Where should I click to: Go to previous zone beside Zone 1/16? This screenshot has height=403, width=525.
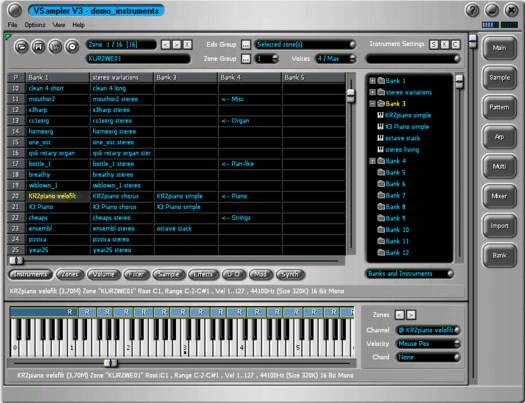(x=166, y=45)
